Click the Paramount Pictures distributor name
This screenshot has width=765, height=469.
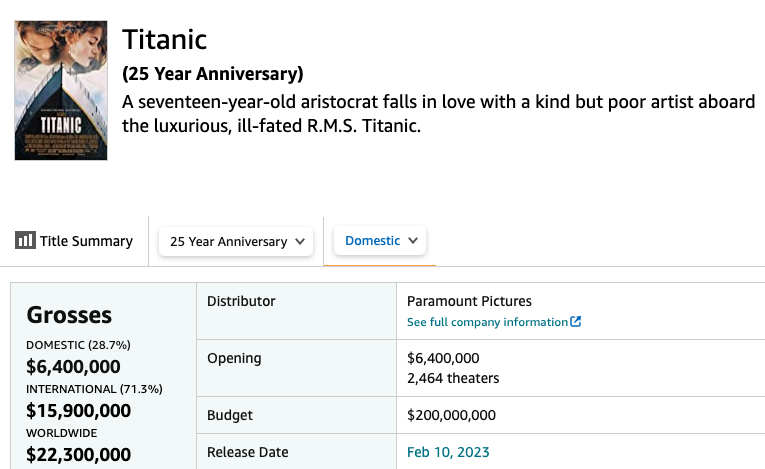pyautogui.click(x=469, y=301)
